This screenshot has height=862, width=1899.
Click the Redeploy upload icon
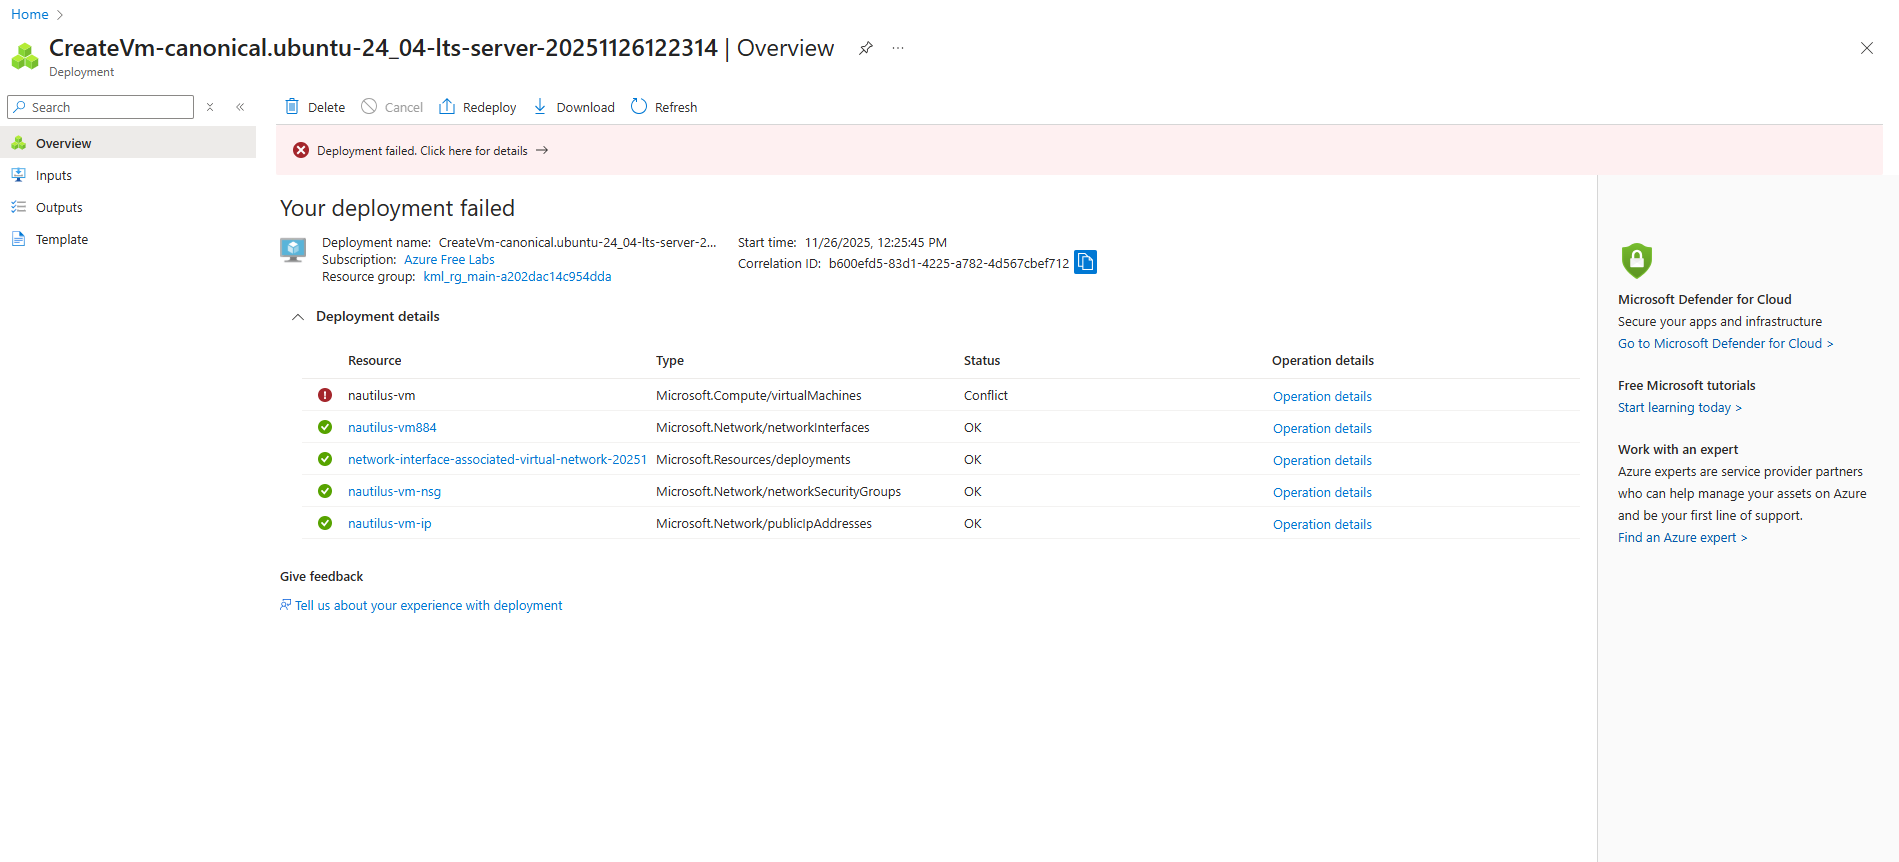(447, 107)
